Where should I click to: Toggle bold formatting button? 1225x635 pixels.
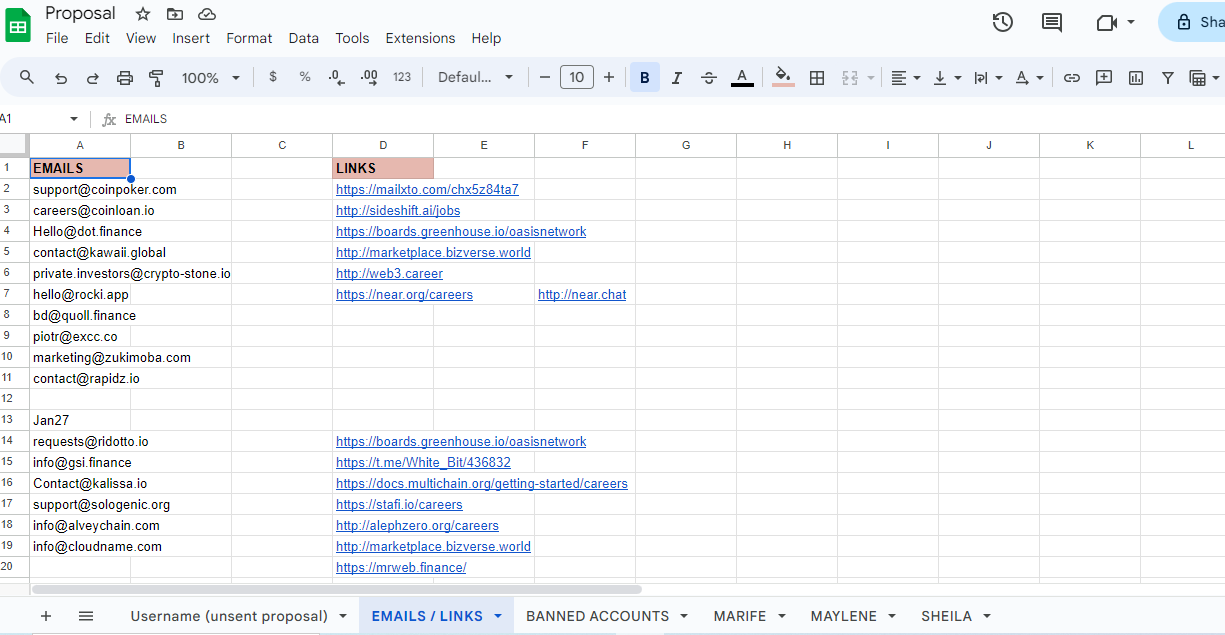click(645, 78)
